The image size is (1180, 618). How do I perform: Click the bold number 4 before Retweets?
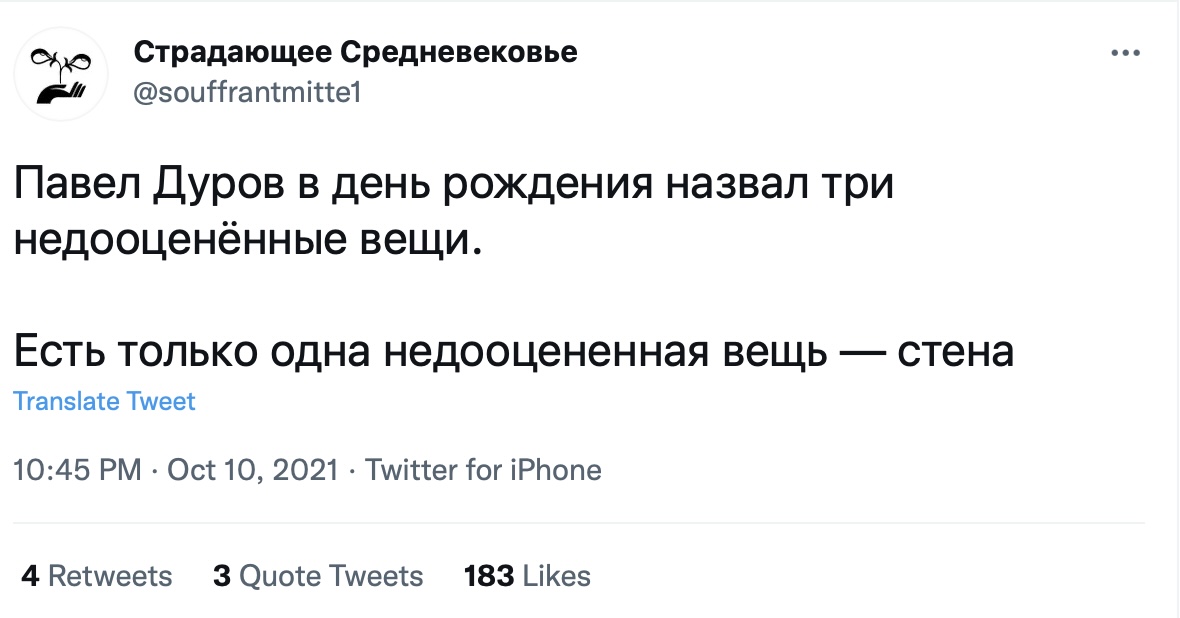(x=30, y=576)
